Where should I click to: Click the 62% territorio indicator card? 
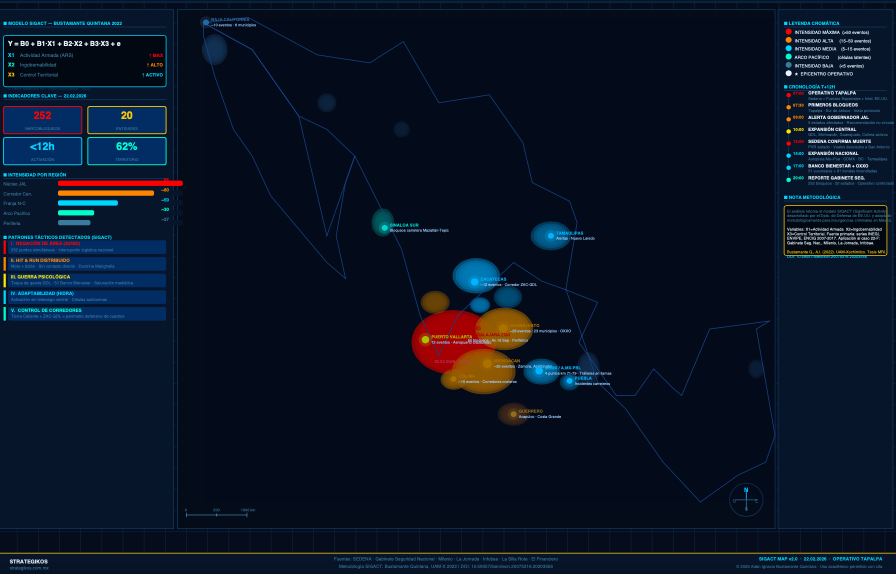[126, 151]
